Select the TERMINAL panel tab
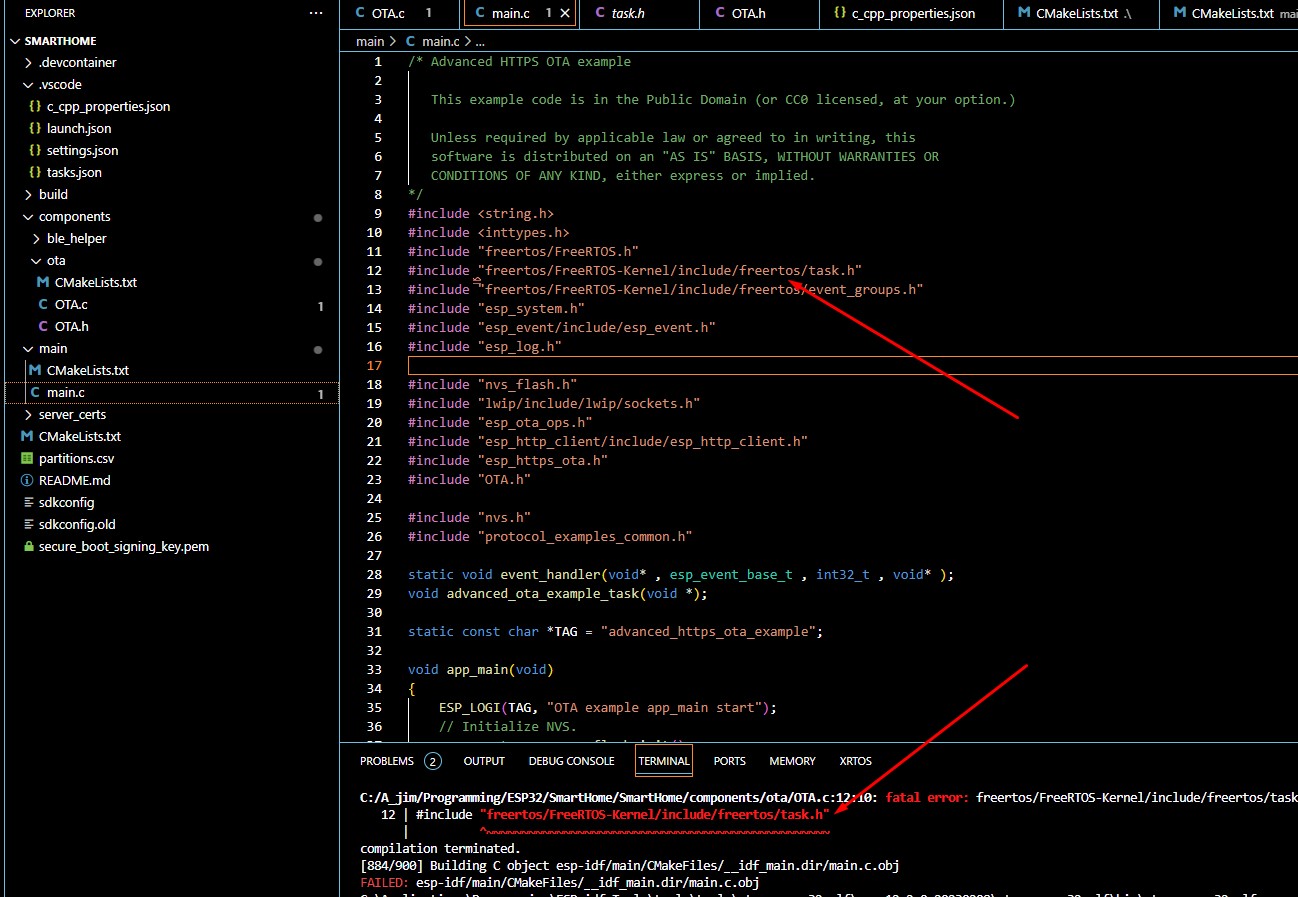1298x897 pixels. (x=664, y=761)
